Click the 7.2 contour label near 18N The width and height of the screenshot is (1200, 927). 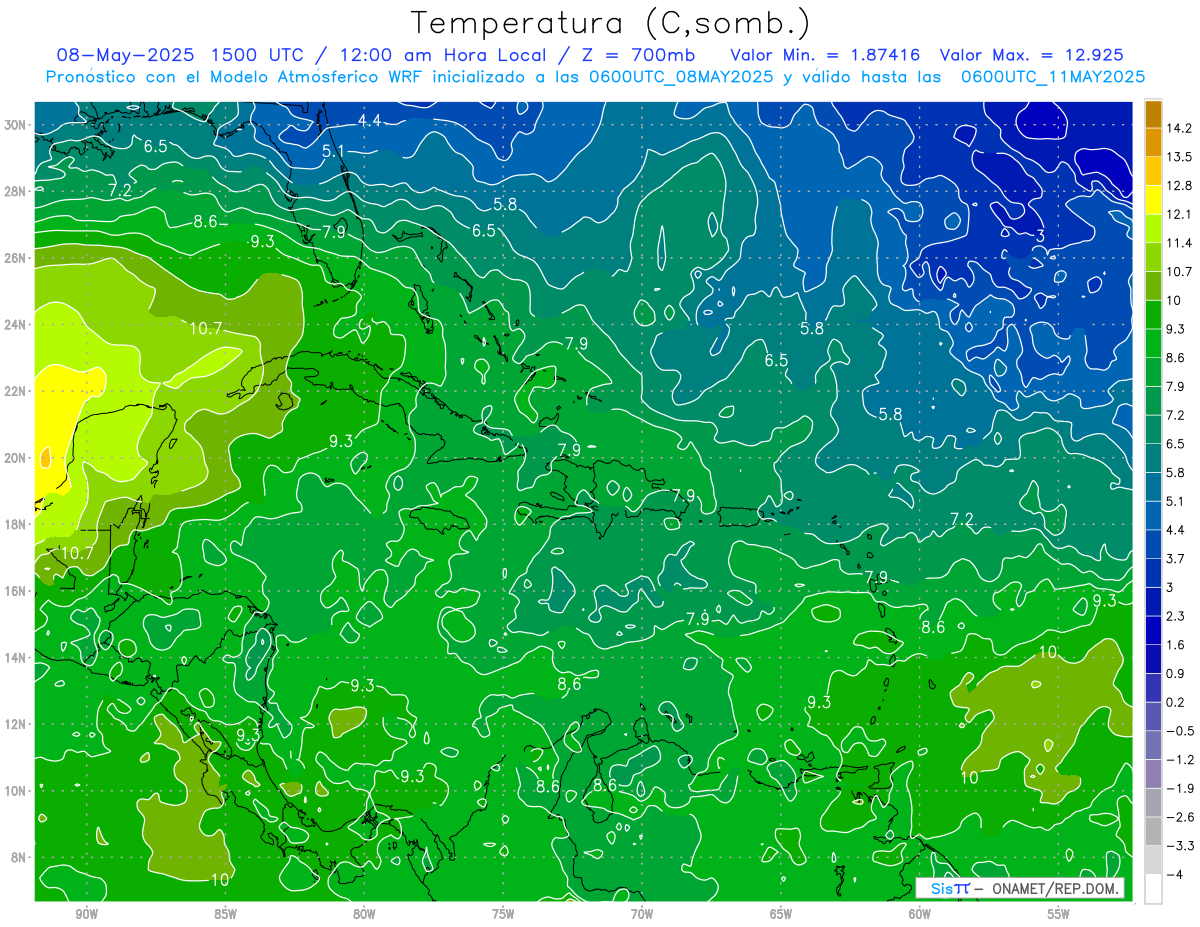click(x=962, y=518)
